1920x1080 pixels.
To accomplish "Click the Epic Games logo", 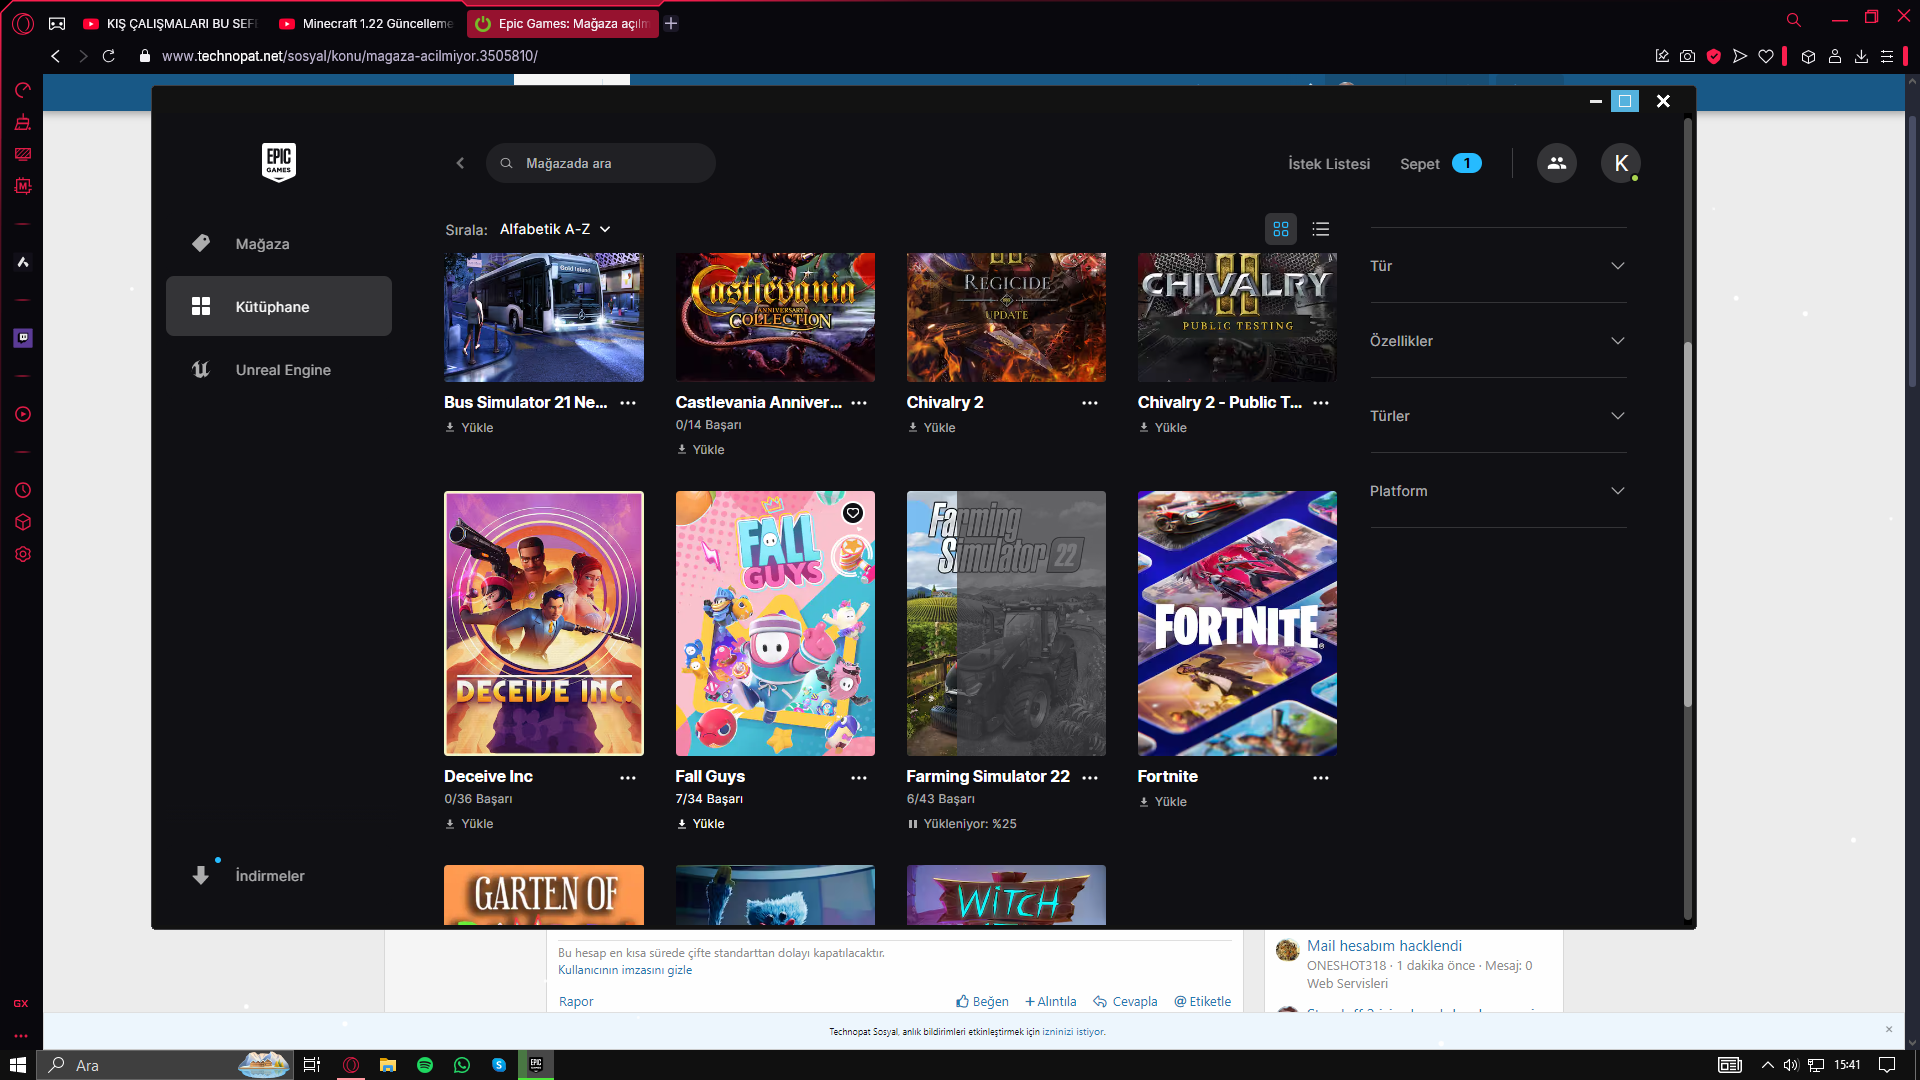I will pos(279,162).
